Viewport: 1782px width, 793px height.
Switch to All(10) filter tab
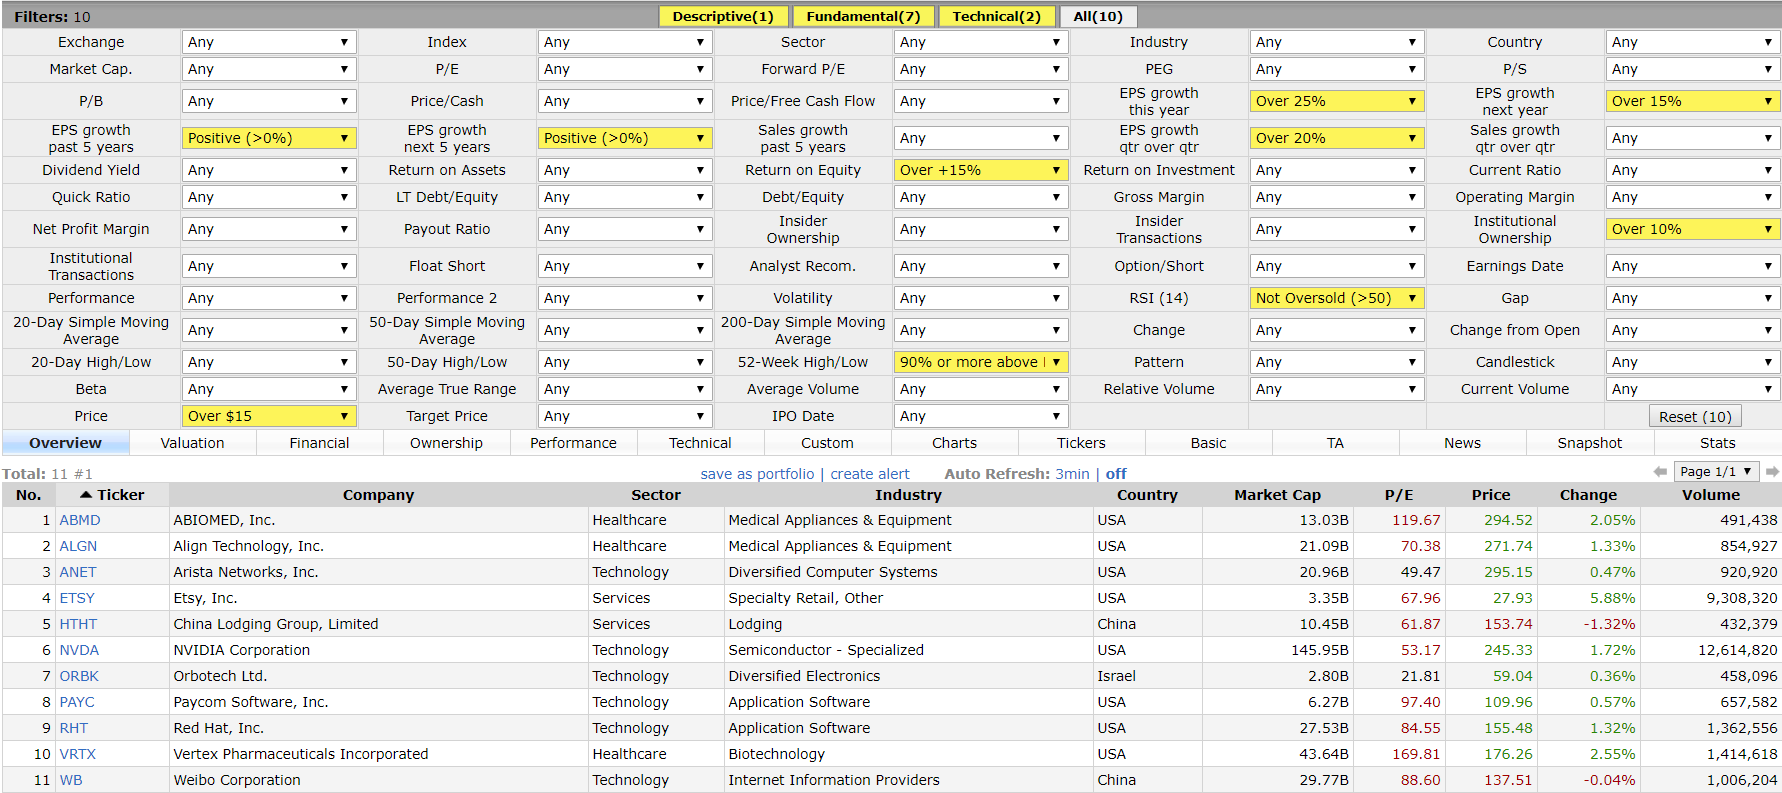coord(1098,16)
